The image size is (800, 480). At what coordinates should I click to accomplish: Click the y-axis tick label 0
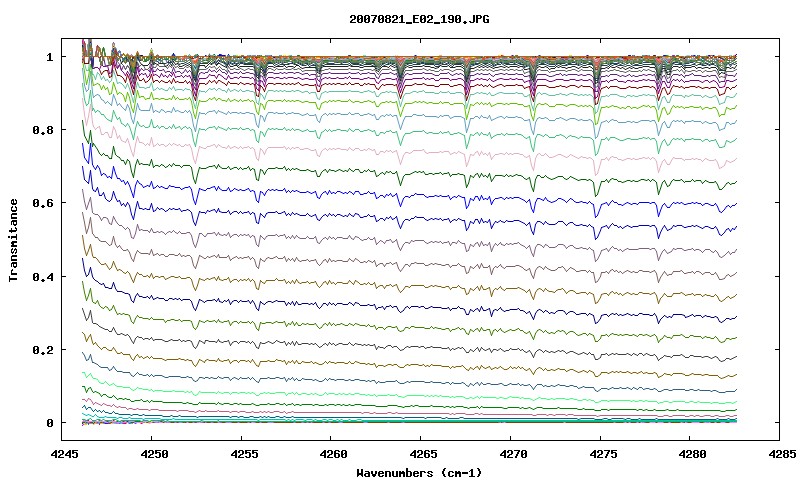(49, 423)
